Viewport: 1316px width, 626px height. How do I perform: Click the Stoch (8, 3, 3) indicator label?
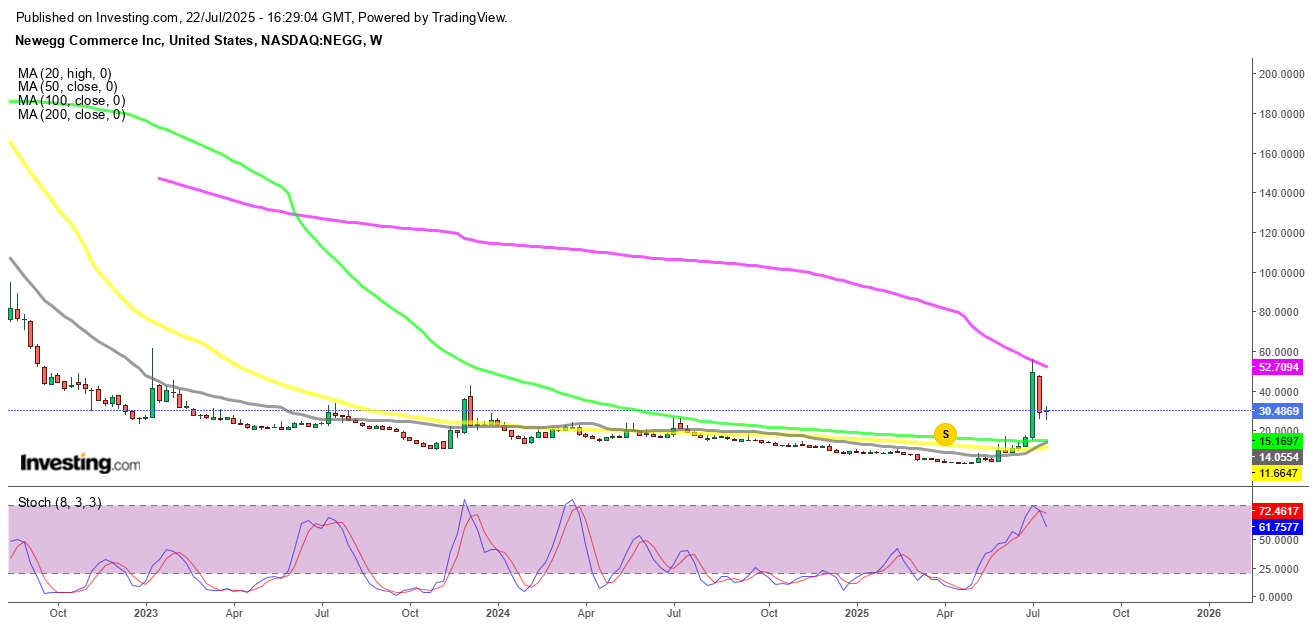pyautogui.click(x=59, y=502)
